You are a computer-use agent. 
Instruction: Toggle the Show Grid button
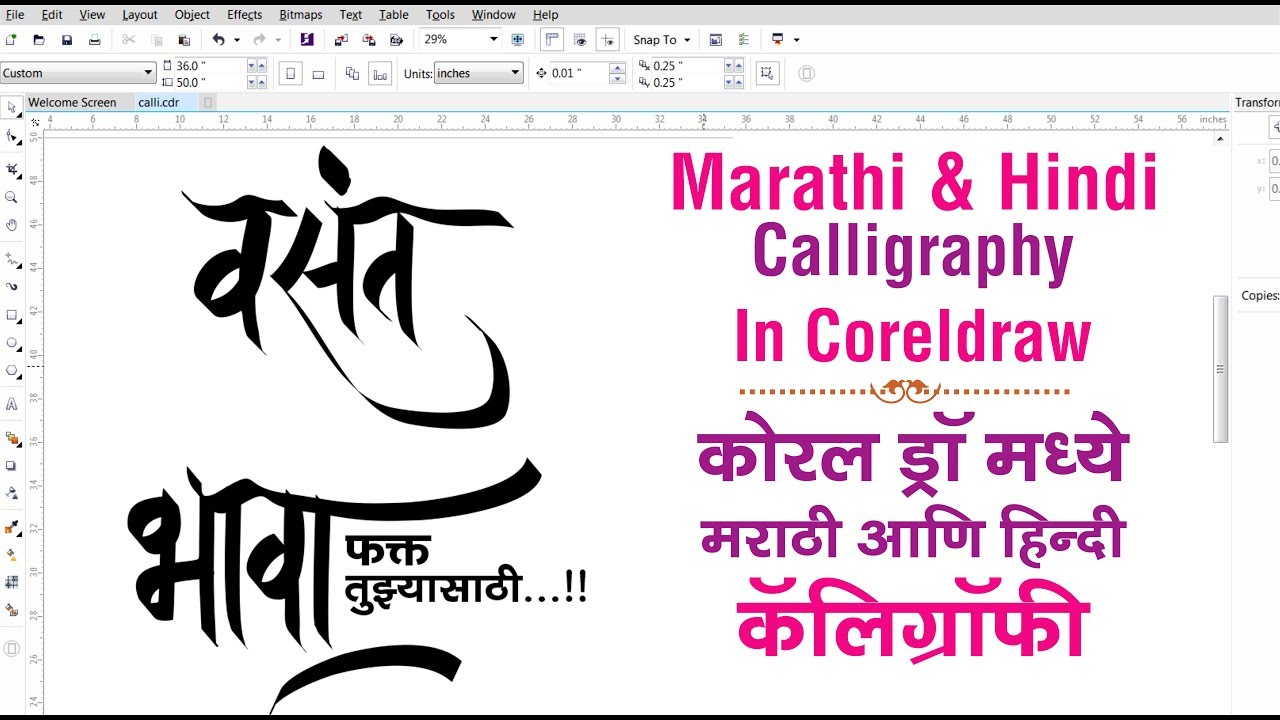pyautogui.click(x=580, y=40)
